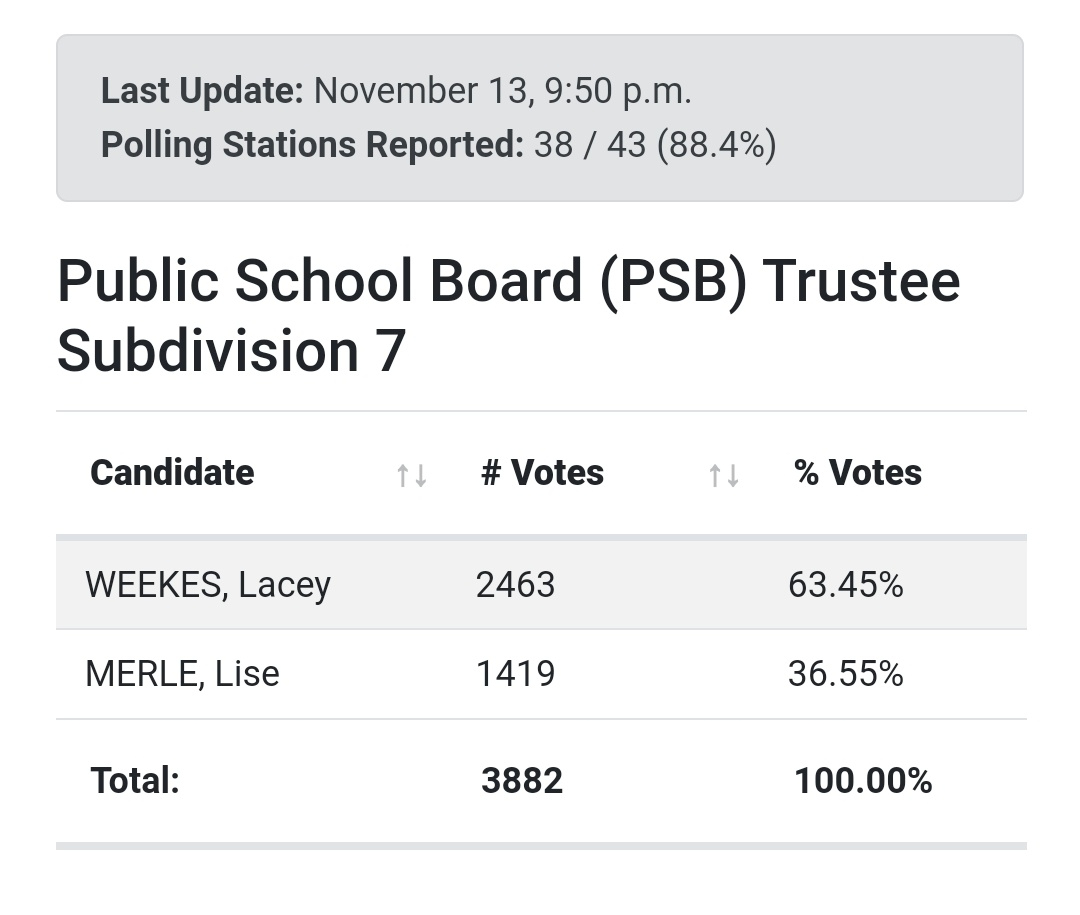Click the sort arrows beside Candidate header
Viewport: 1080px width, 915px height.
[412, 475]
